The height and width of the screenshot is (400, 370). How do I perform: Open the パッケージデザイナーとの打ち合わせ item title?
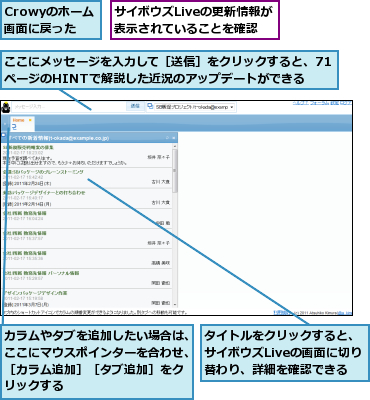point(44,193)
